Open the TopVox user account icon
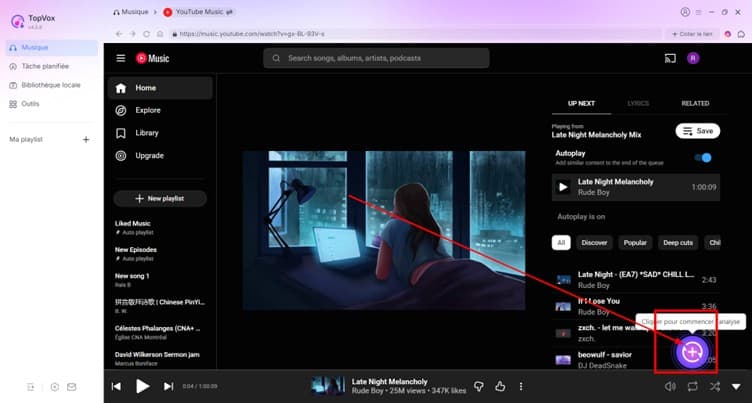Image resolution: width=752 pixels, height=403 pixels. (685, 12)
